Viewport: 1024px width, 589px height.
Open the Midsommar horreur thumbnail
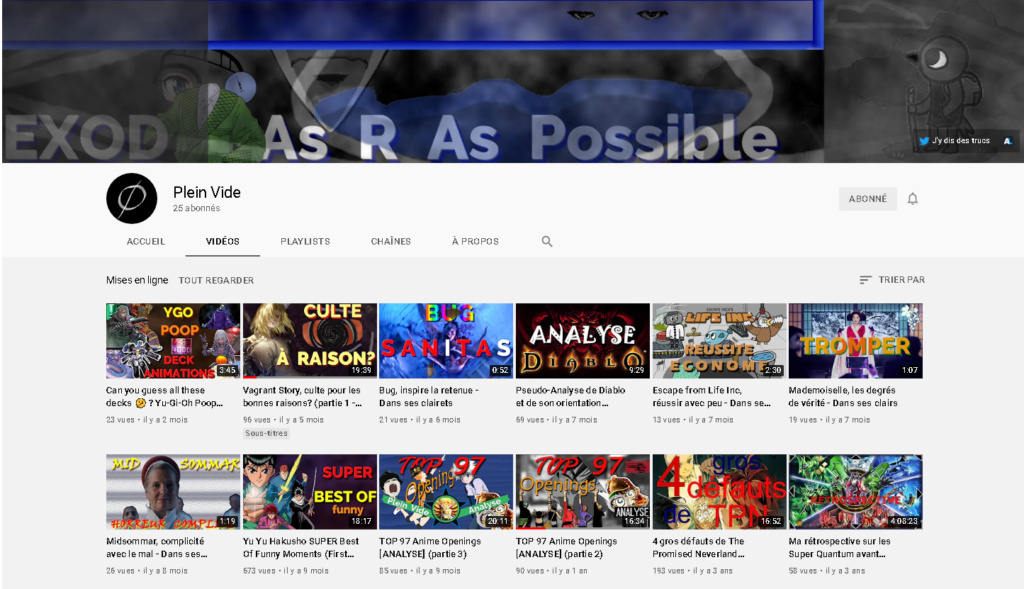pos(173,492)
